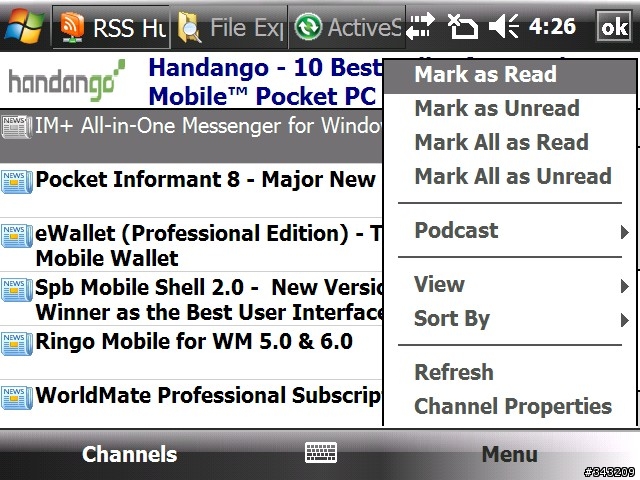Choose Mark All as Read
Viewport: 640px width, 480px height.
click(510, 142)
